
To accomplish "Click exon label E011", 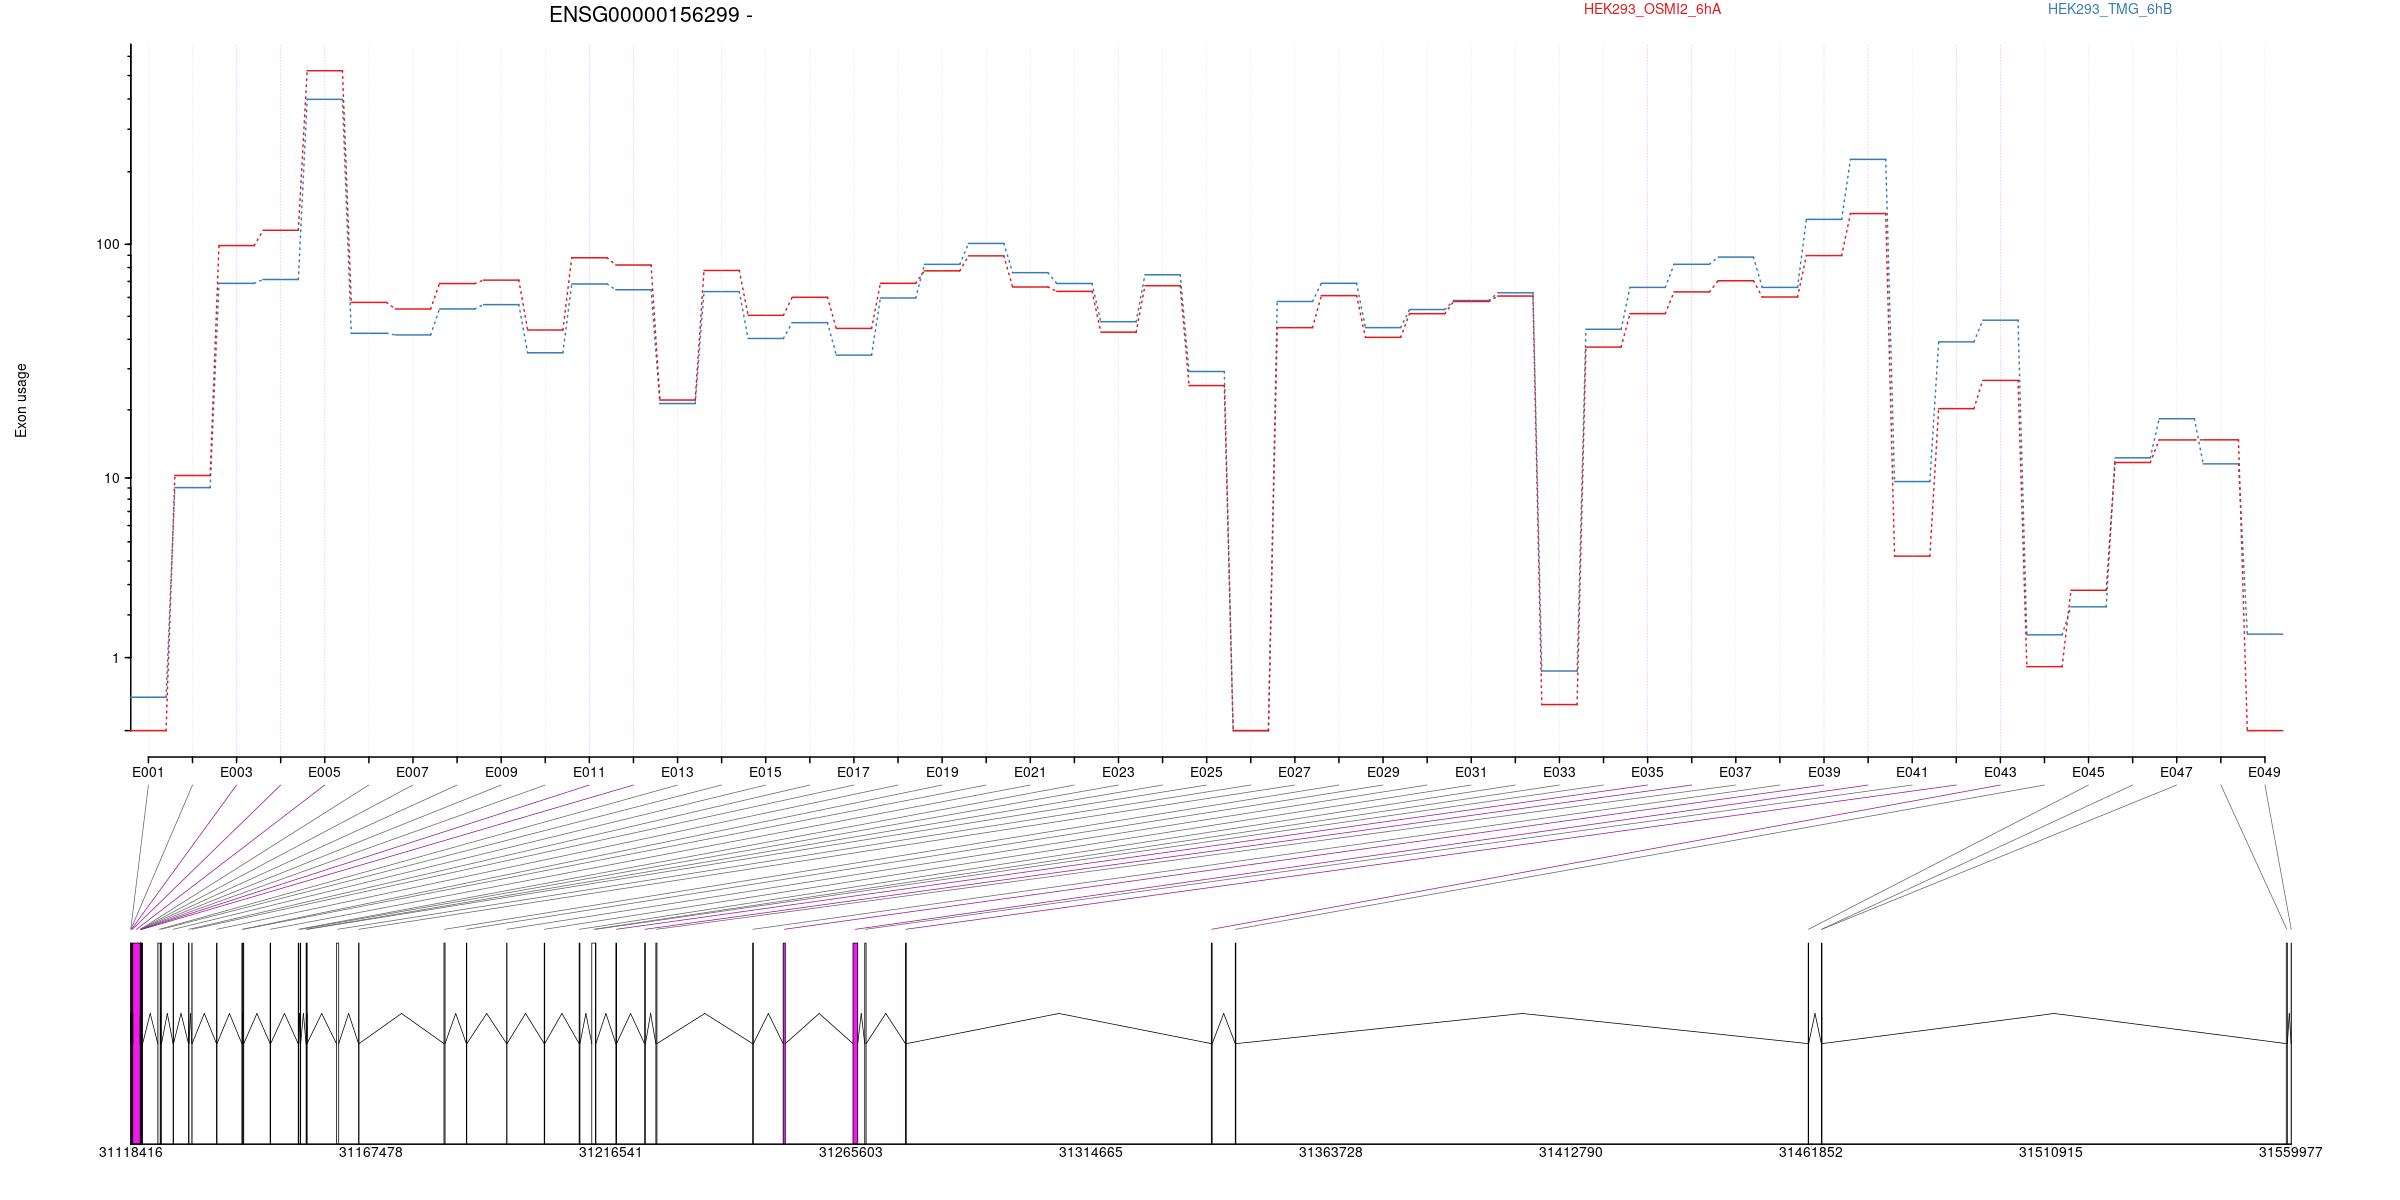I will (x=589, y=772).
